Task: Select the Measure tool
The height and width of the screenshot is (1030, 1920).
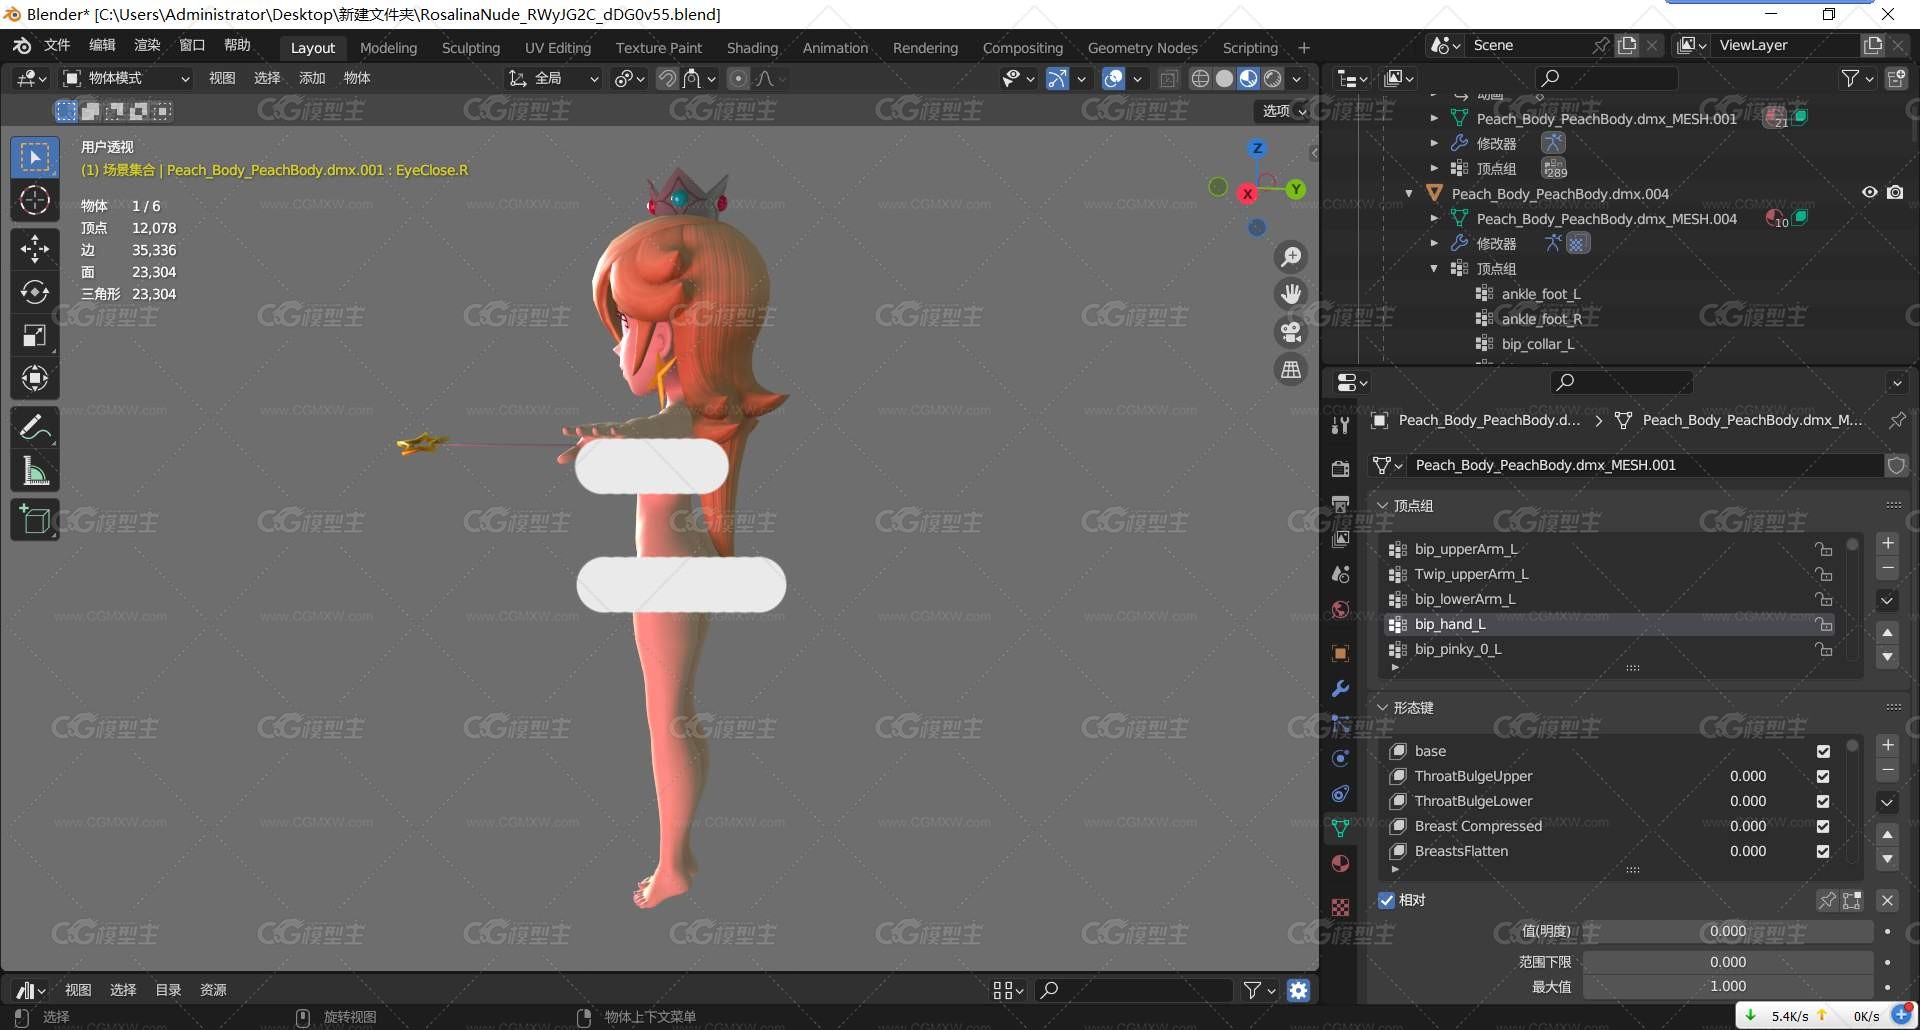Action: coord(35,470)
